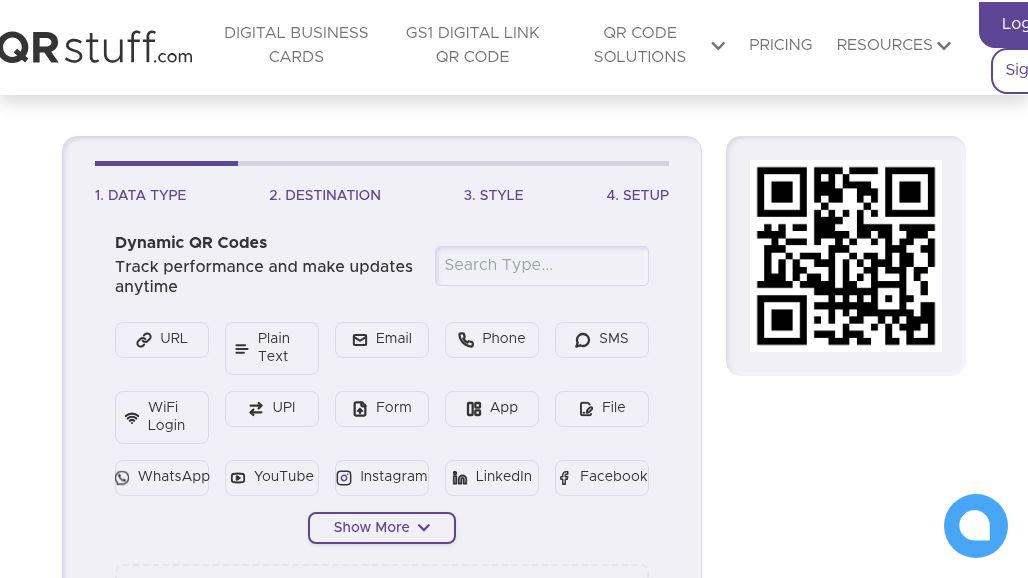Screen dimensions: 1028x578
Task: Go to the Pricing page
Action: coord(780,45)
